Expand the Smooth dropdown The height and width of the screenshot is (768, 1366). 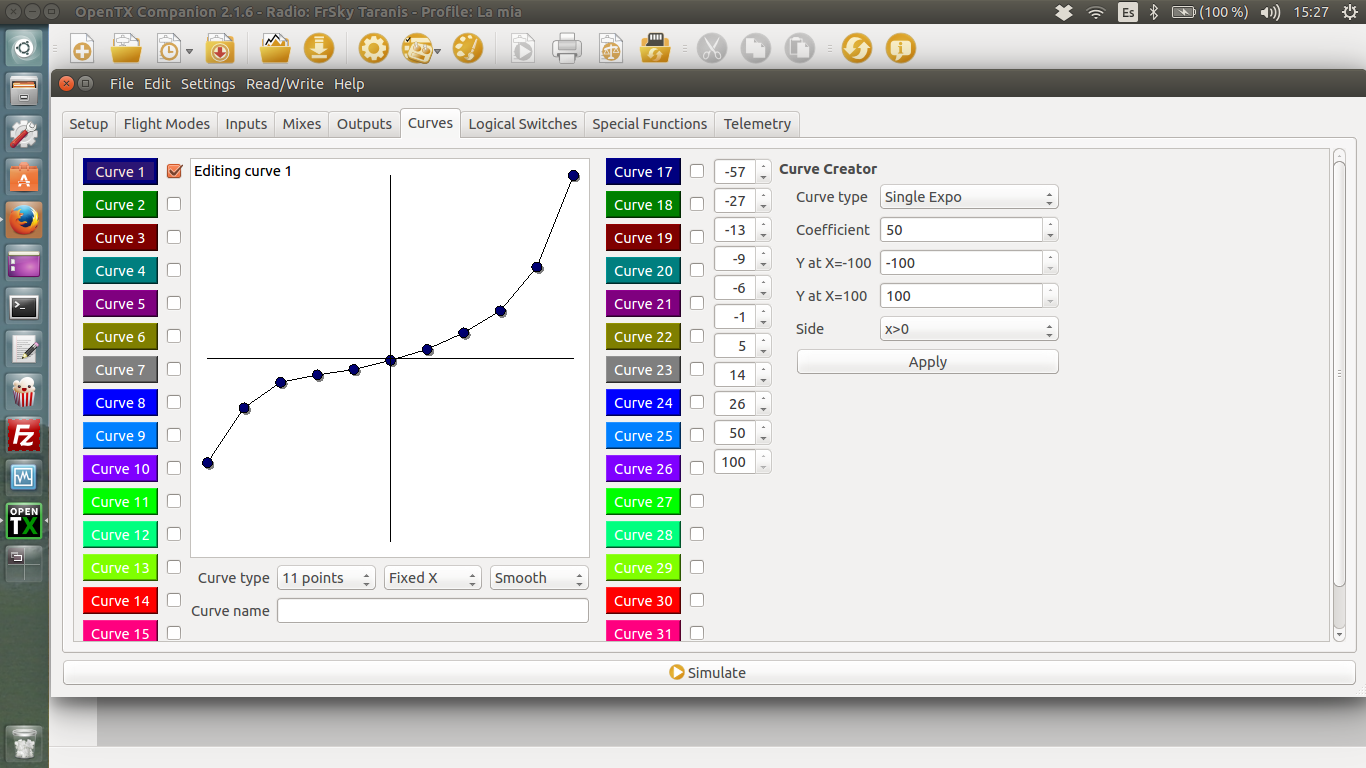click(538, 578)
